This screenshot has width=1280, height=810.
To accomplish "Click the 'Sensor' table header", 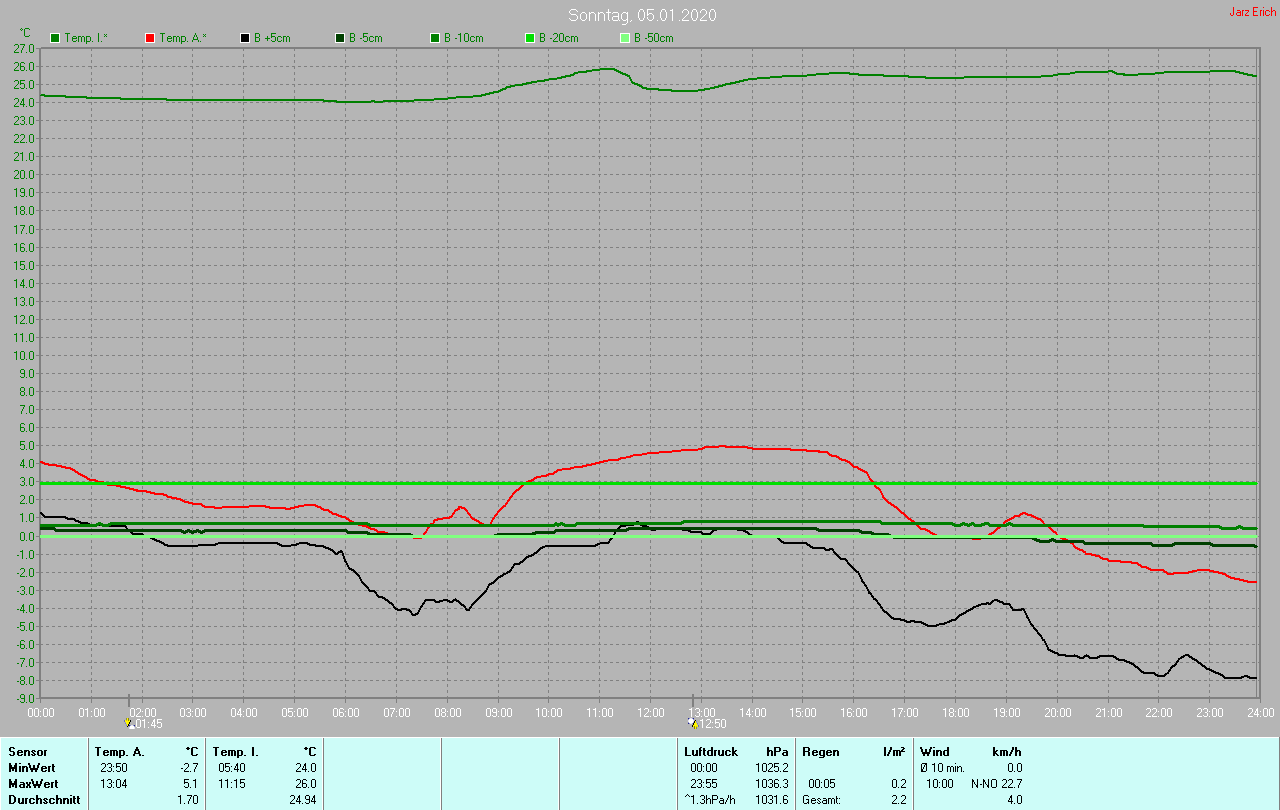I will 27,751.
